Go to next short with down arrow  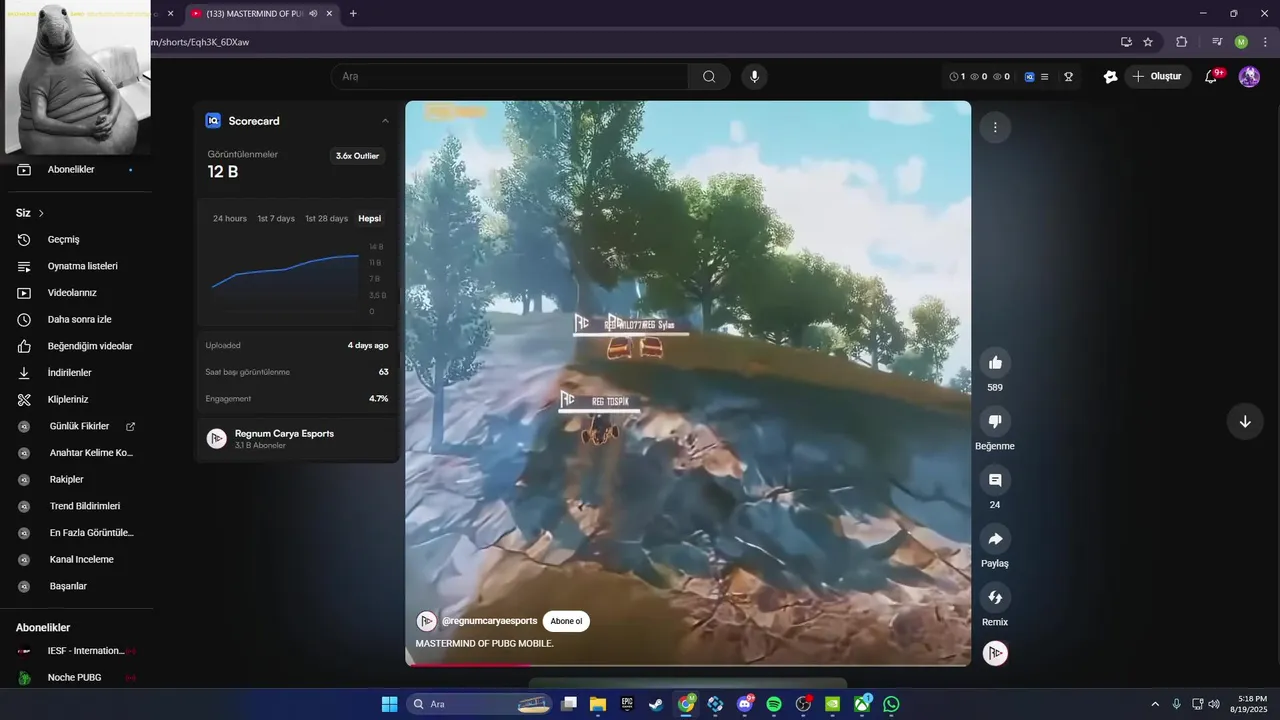coord(1245,421)
